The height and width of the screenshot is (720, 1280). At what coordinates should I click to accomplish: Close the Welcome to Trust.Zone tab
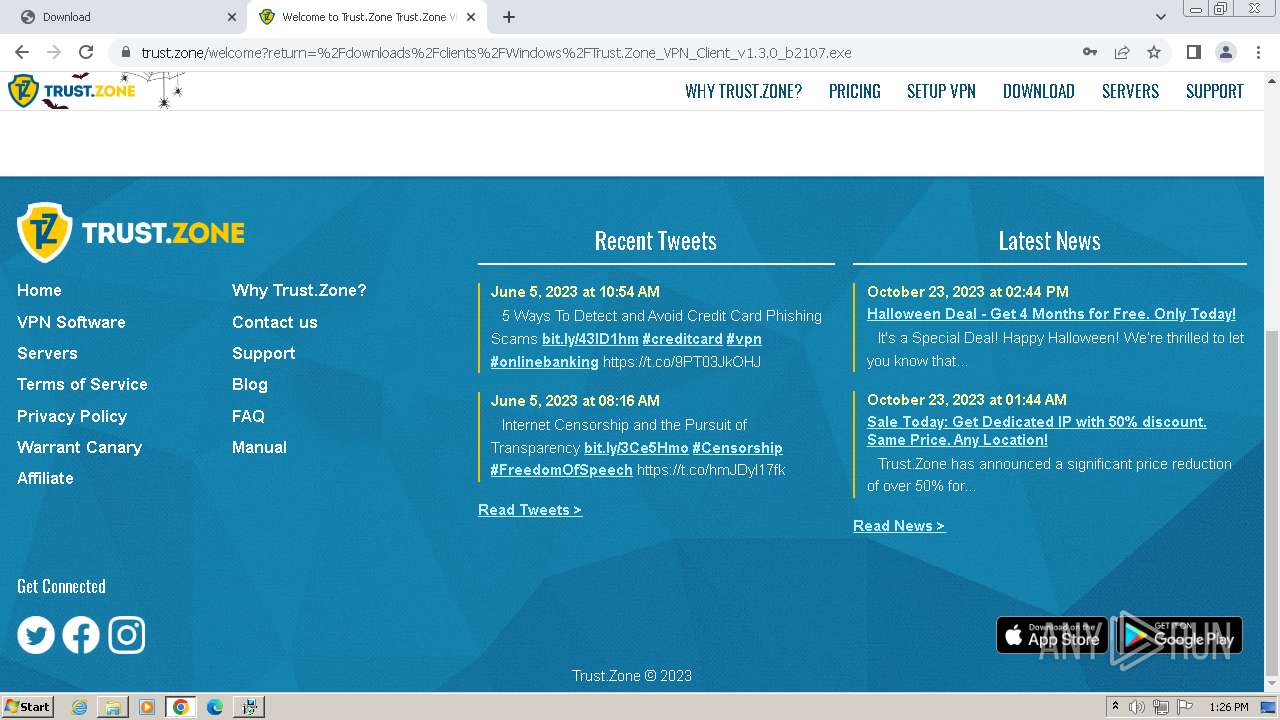471,17
